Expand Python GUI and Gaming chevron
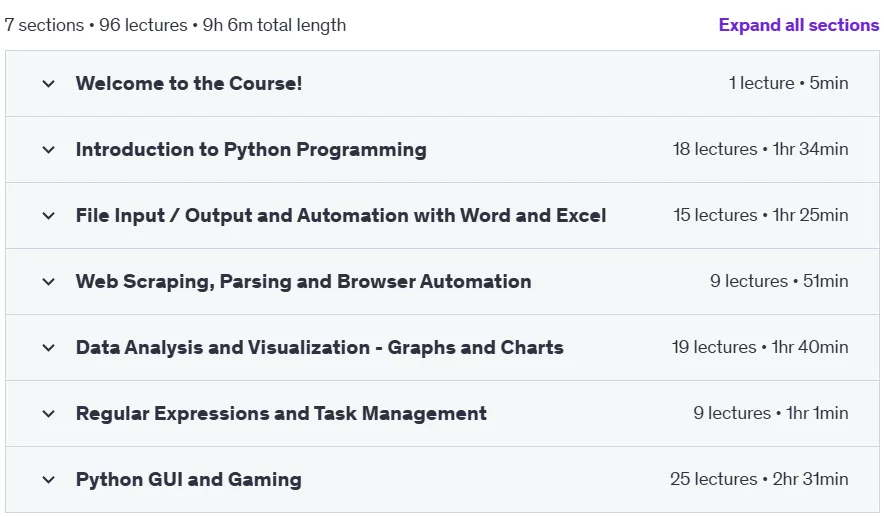This screenshot has height=517, width=884. (48, 480)
